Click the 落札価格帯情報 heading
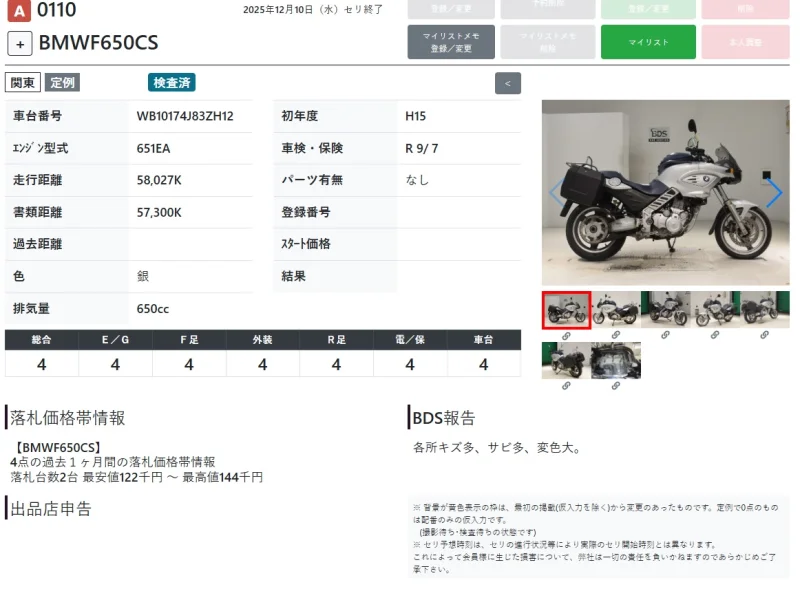The height and width of the screenshot is (600, 800). point(67,418)
